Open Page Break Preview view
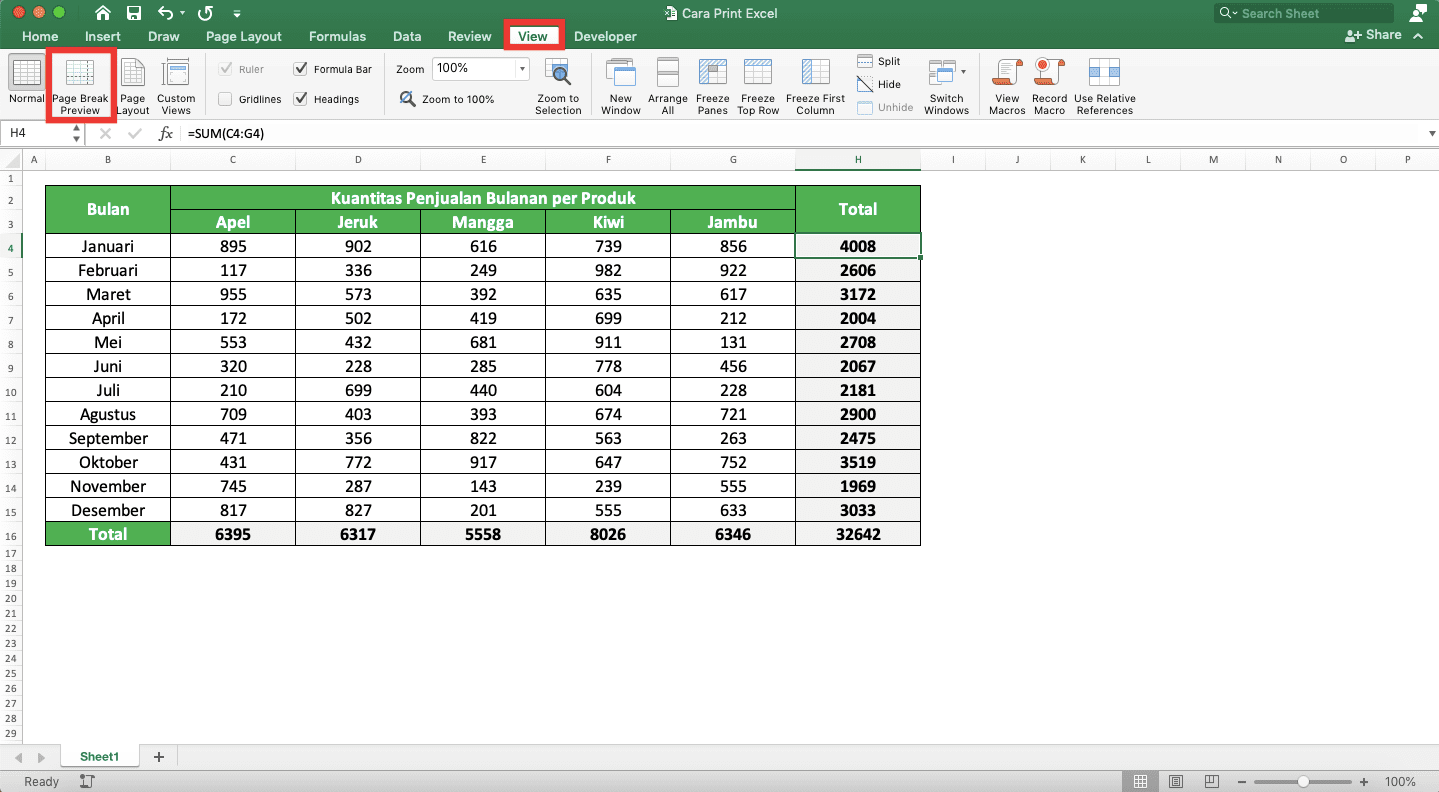 coord(80,86)
